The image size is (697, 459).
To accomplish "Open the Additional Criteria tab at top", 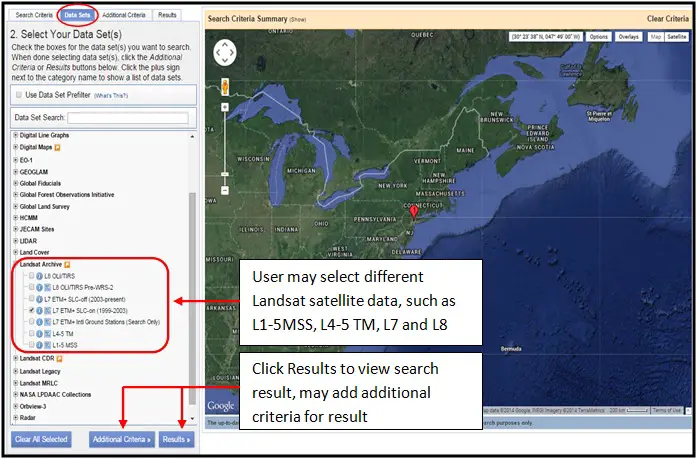I will [x=124, y=15].
